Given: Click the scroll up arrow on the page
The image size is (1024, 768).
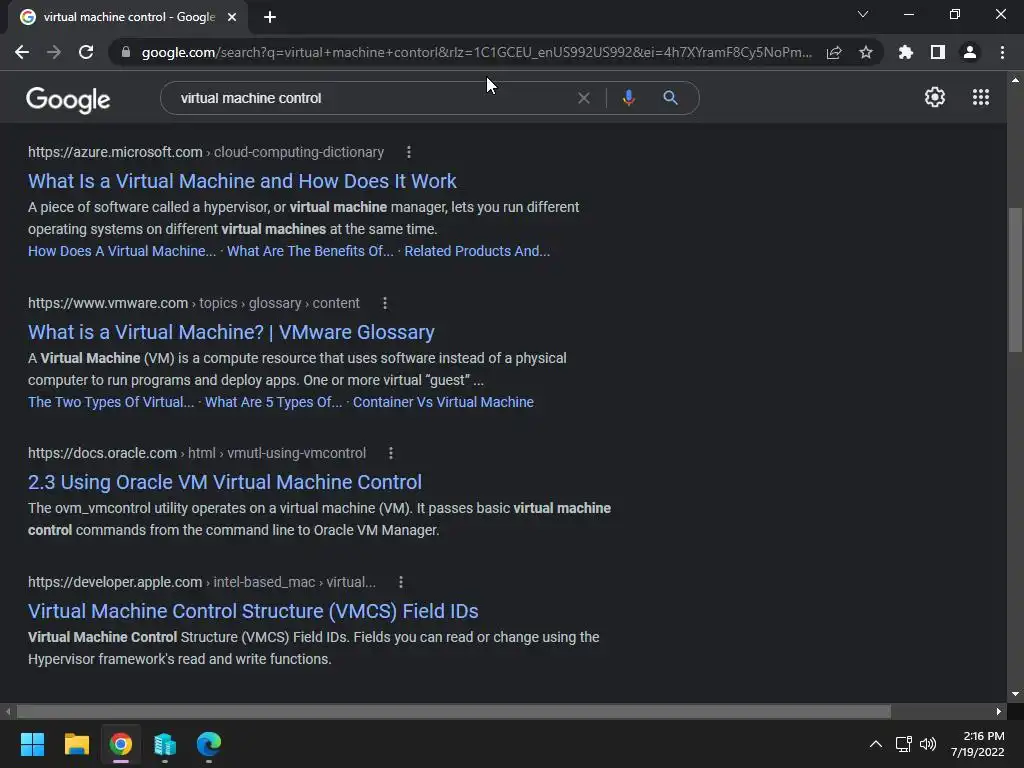Looking at the screenshot, I should [1015, 80].
